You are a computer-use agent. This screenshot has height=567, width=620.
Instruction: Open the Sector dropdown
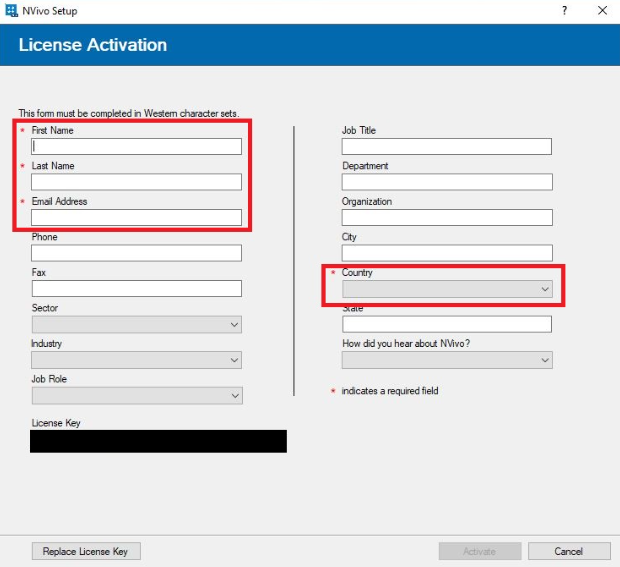coord(136,325)
